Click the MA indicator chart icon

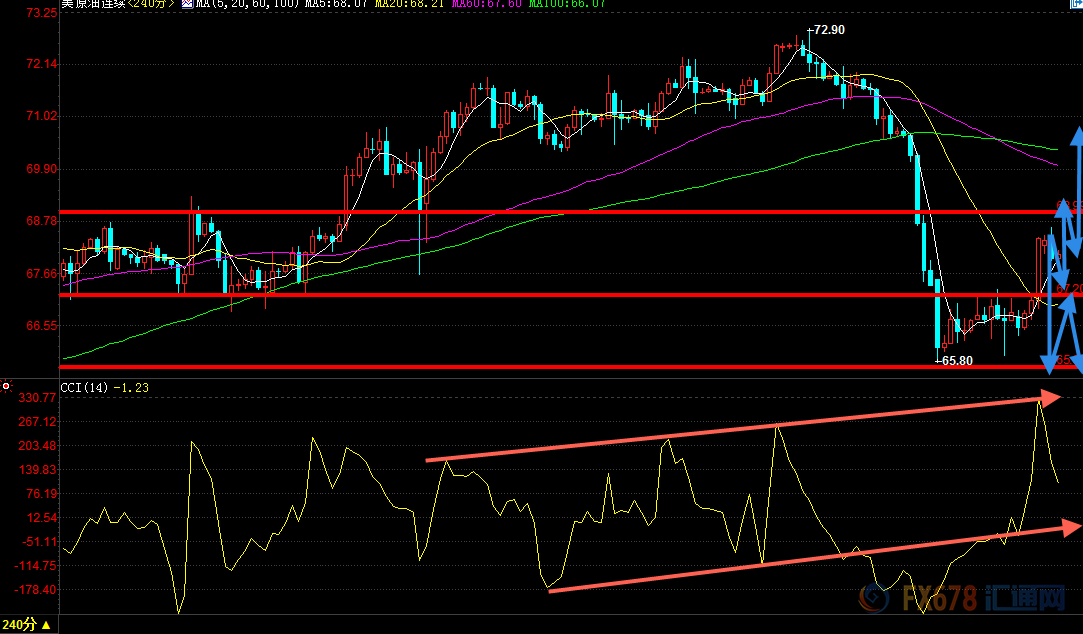pyautogui.click(x=187, y=3)
